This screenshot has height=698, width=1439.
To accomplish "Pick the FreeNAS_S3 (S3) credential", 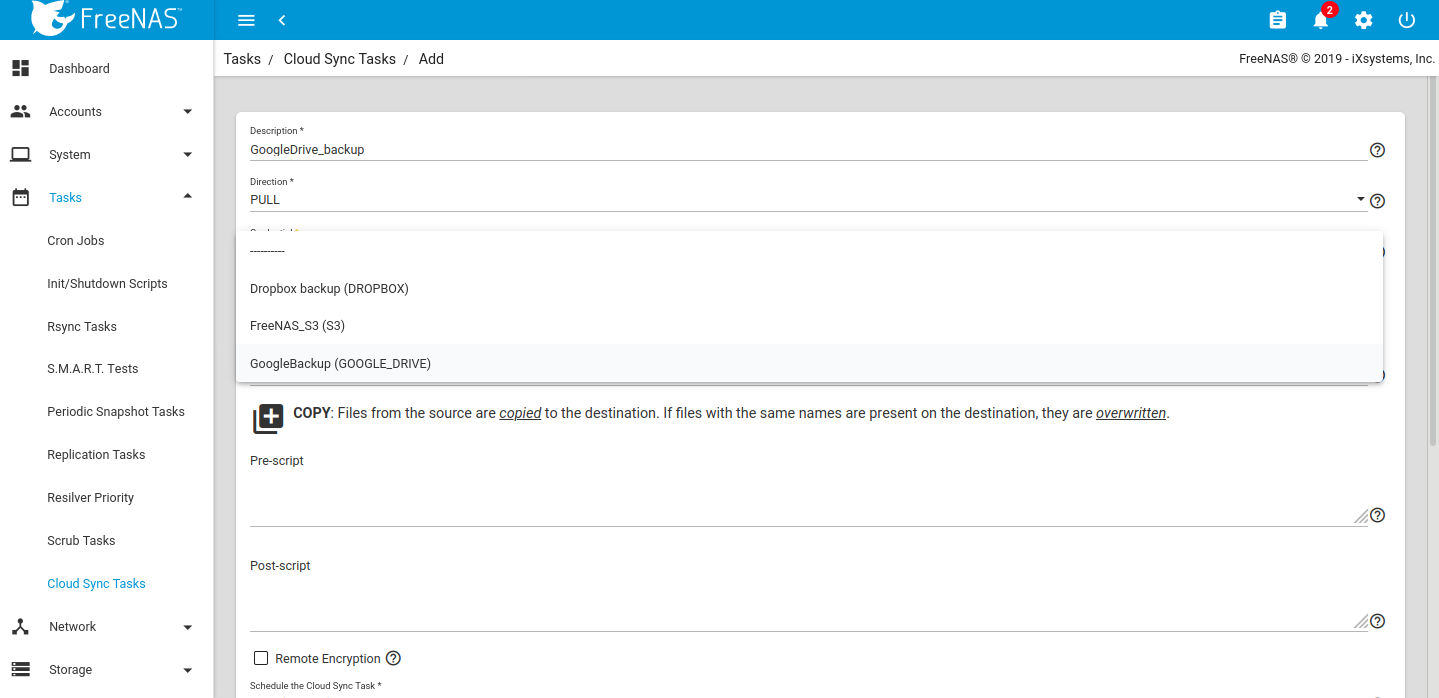I will [297, 326].
